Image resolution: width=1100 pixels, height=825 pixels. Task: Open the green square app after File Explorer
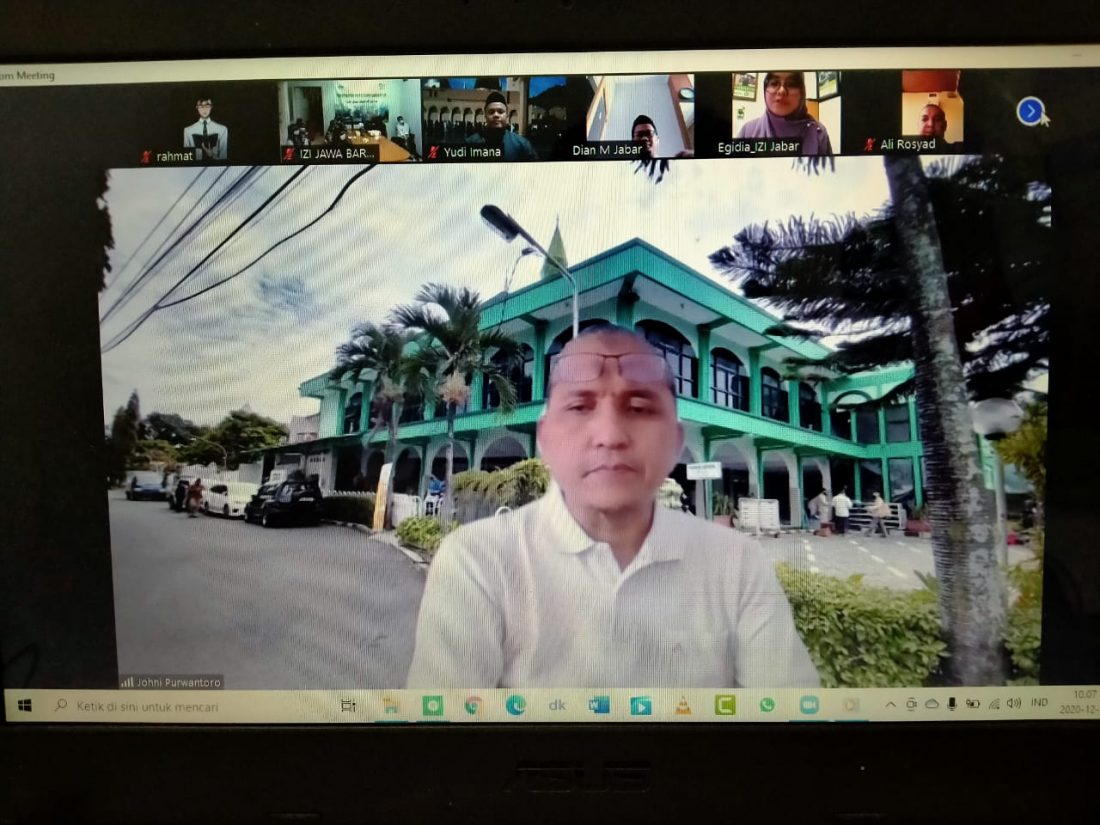point(432,706)
